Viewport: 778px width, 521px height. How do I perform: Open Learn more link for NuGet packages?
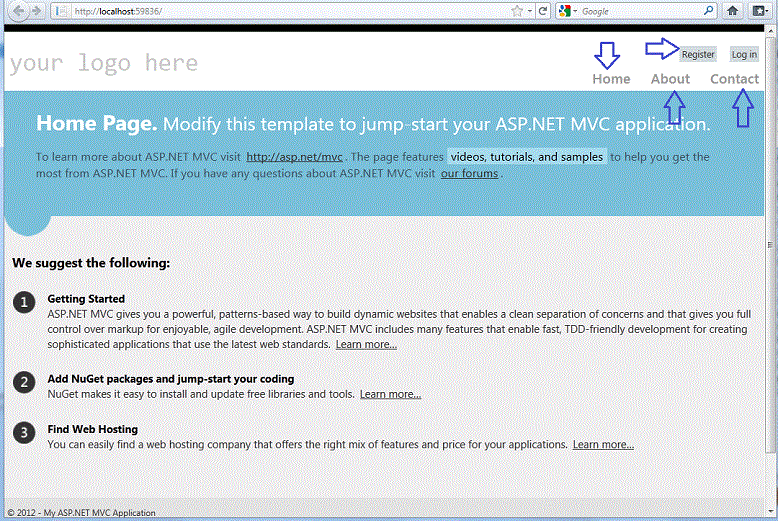click(390, 394)
